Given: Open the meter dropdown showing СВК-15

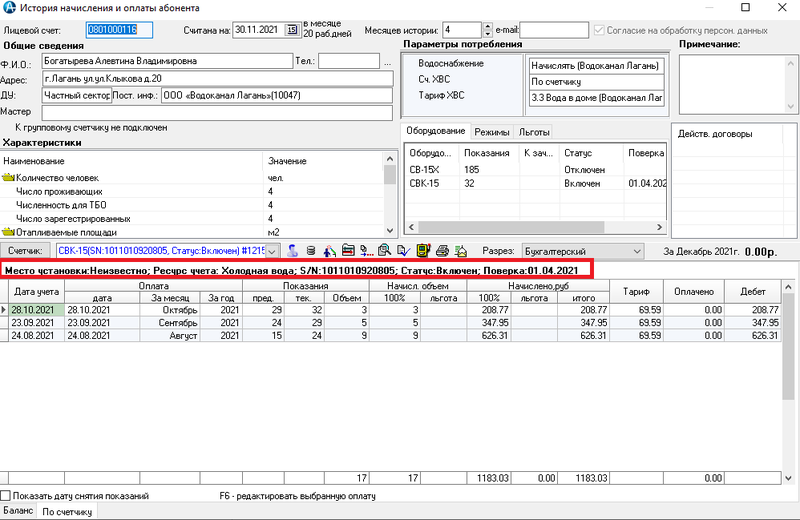Looking at the screenshot, I should click(x=273, y=251).
